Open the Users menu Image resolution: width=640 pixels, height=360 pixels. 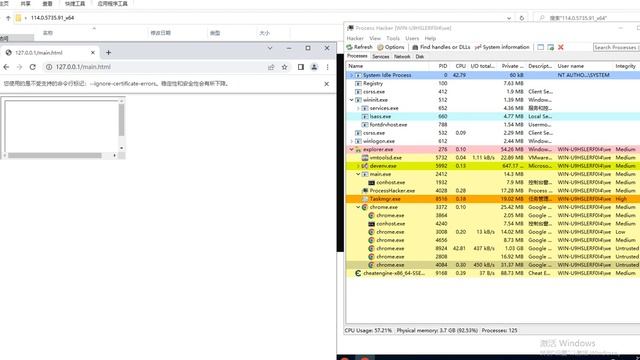coord(412,38)
